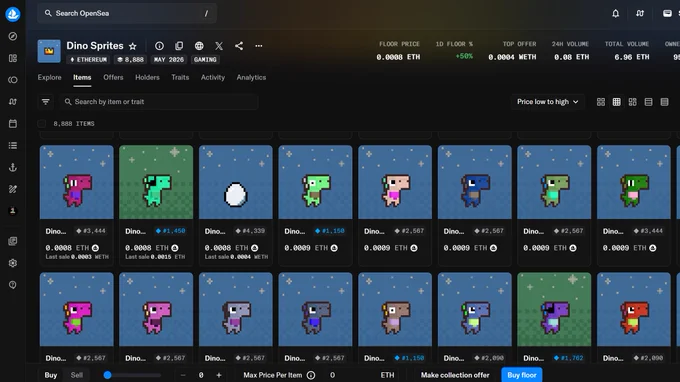Copy collection address icon
Image resolution: width=680 pixels, height=382 pixels.
[179, 46]
